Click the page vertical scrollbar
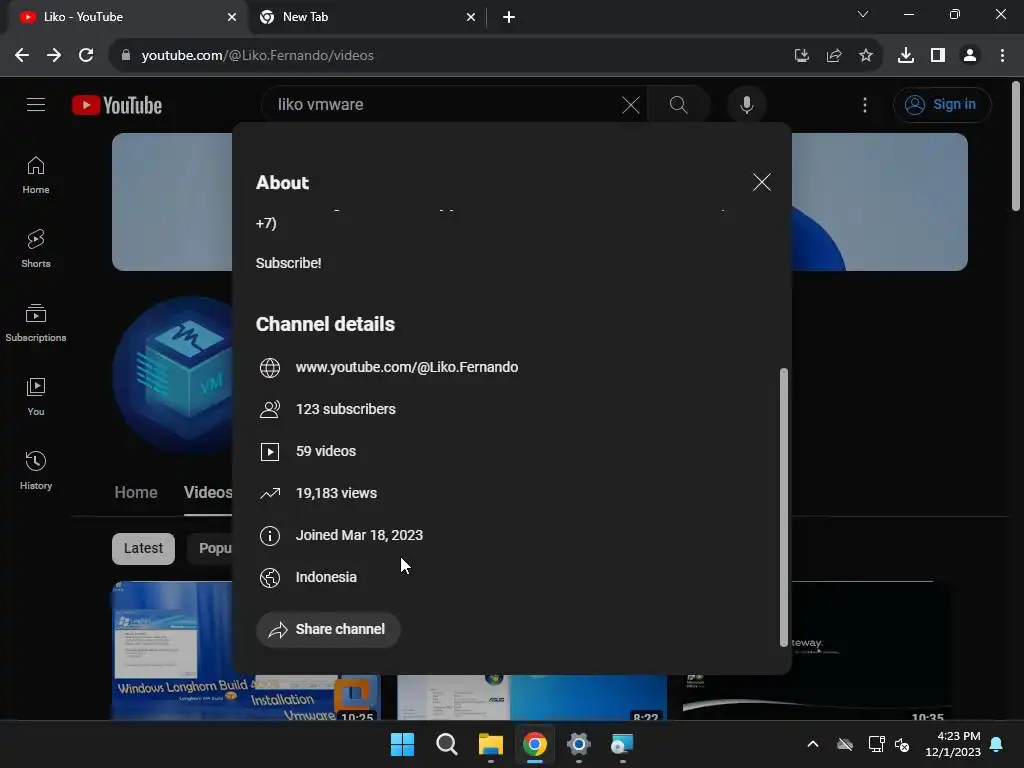This screenshot has width=1024, height=768. (1016, 146)
